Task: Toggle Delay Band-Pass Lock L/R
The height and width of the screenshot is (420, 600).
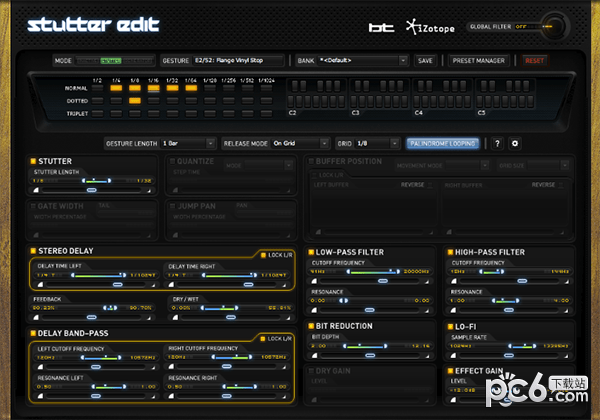Action: pyautogui.click(x=263, y=339)
